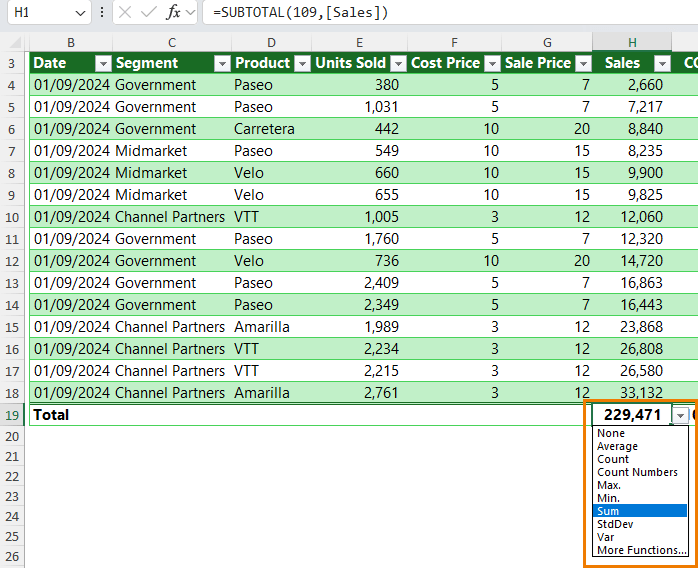Select the highlighted Sum option

pyautogui.click(x=640, y=511)
